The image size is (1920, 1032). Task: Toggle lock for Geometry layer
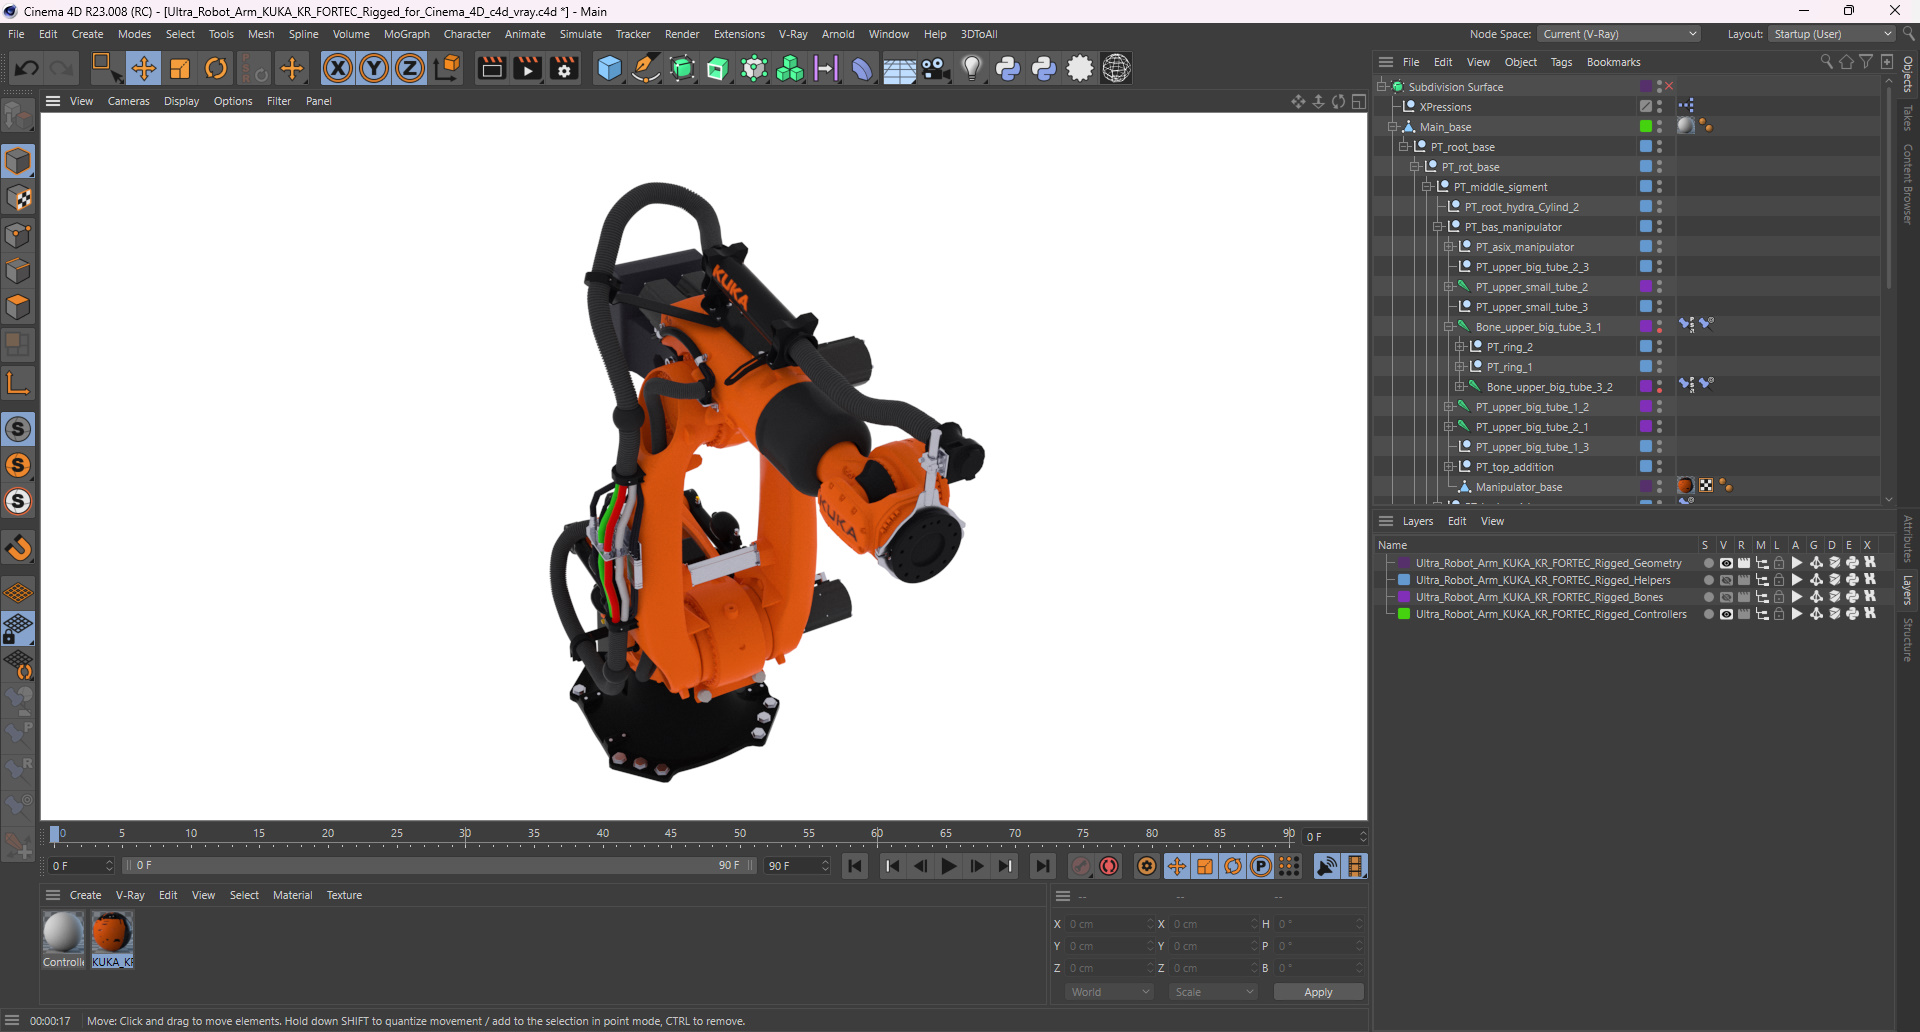point(1779,563)
